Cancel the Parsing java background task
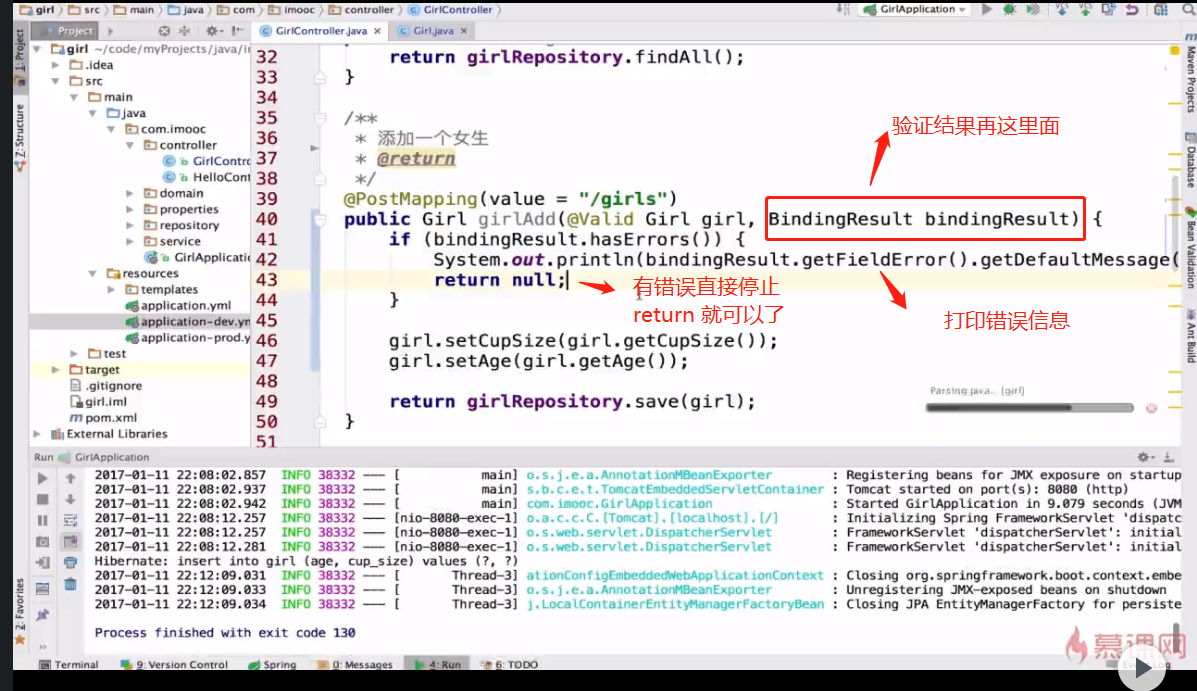The image size is (1197, 691). (x=1151, y=408)
